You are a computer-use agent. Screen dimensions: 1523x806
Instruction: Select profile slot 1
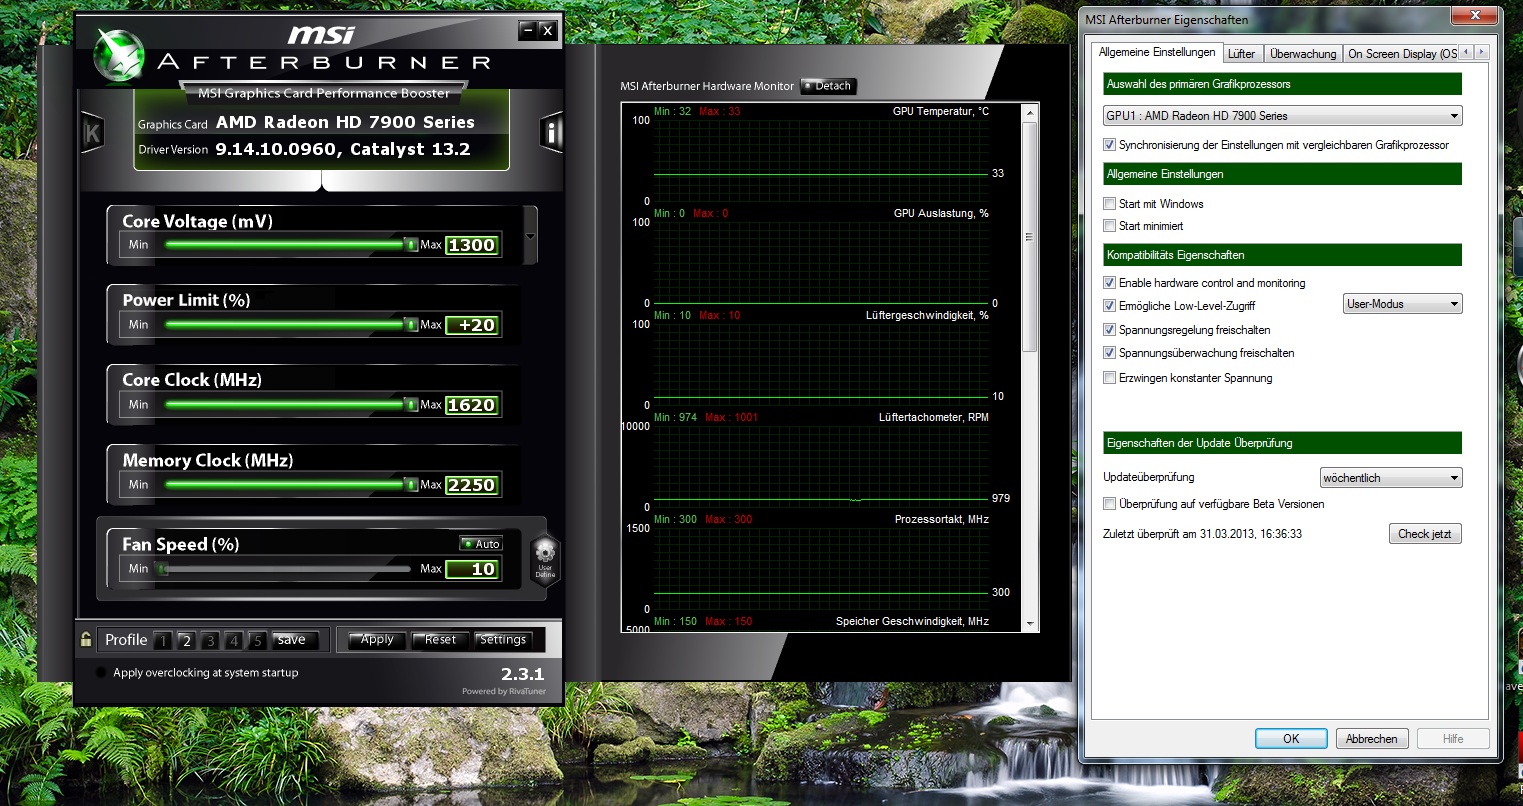163,641
